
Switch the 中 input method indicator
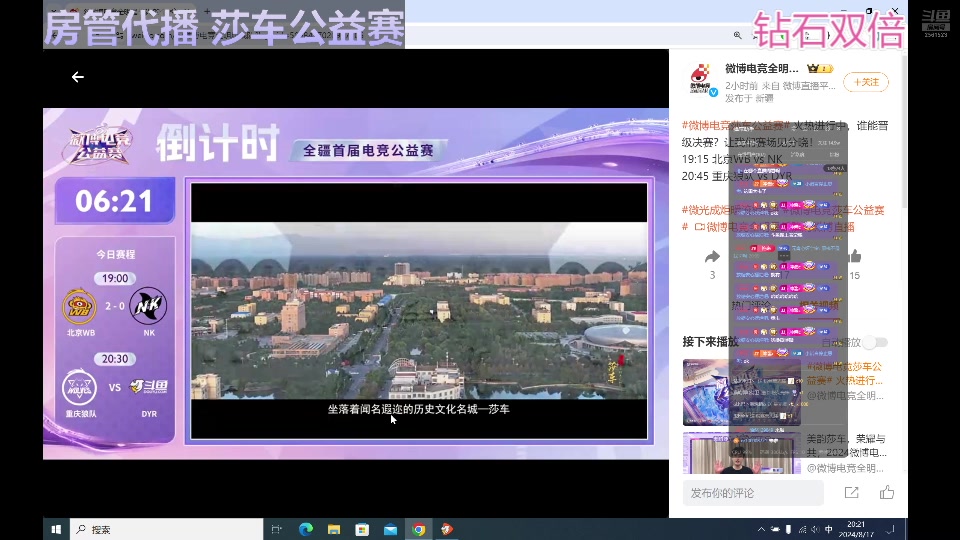[x=829, y=530]
